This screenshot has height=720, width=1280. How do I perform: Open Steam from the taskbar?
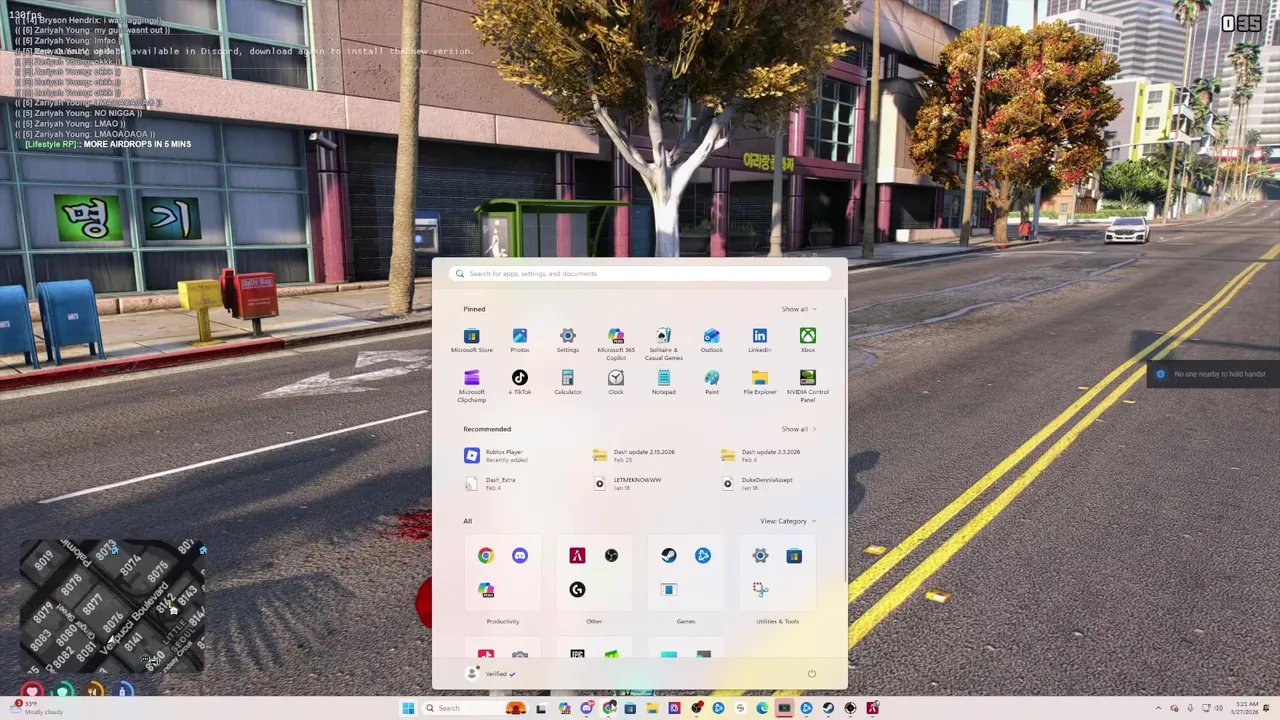pyautogui.click(x=828, y=708)
